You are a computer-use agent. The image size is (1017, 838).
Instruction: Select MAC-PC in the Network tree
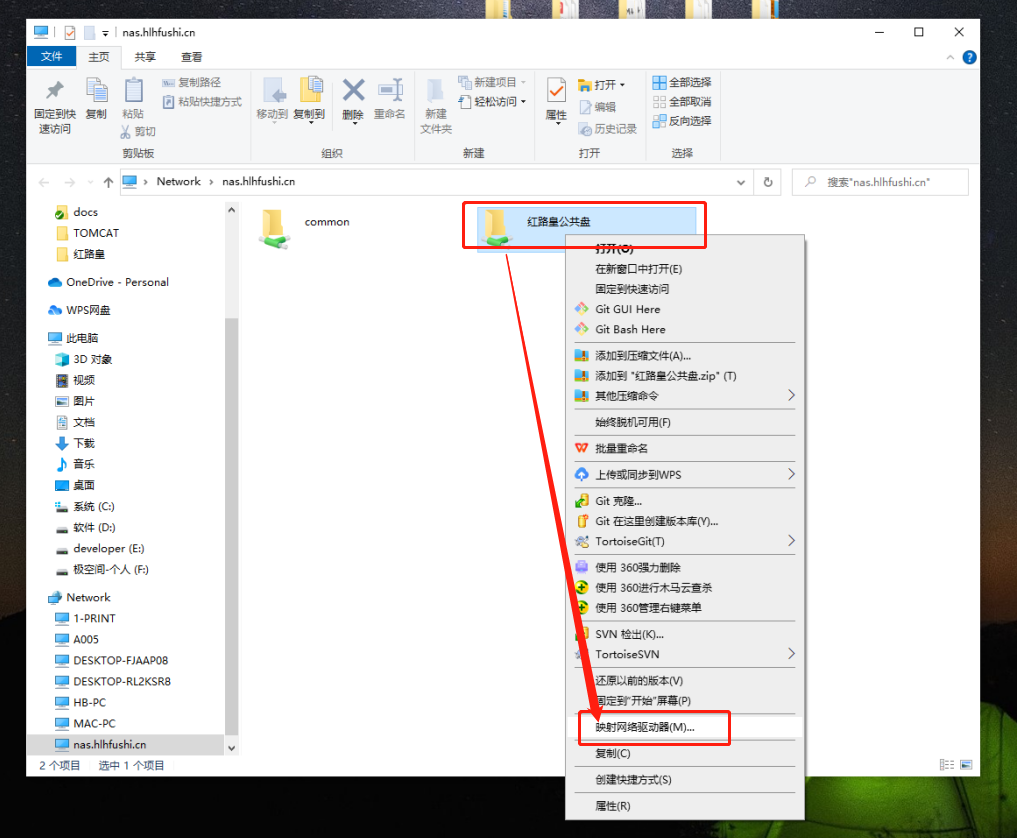coord(96,723)
